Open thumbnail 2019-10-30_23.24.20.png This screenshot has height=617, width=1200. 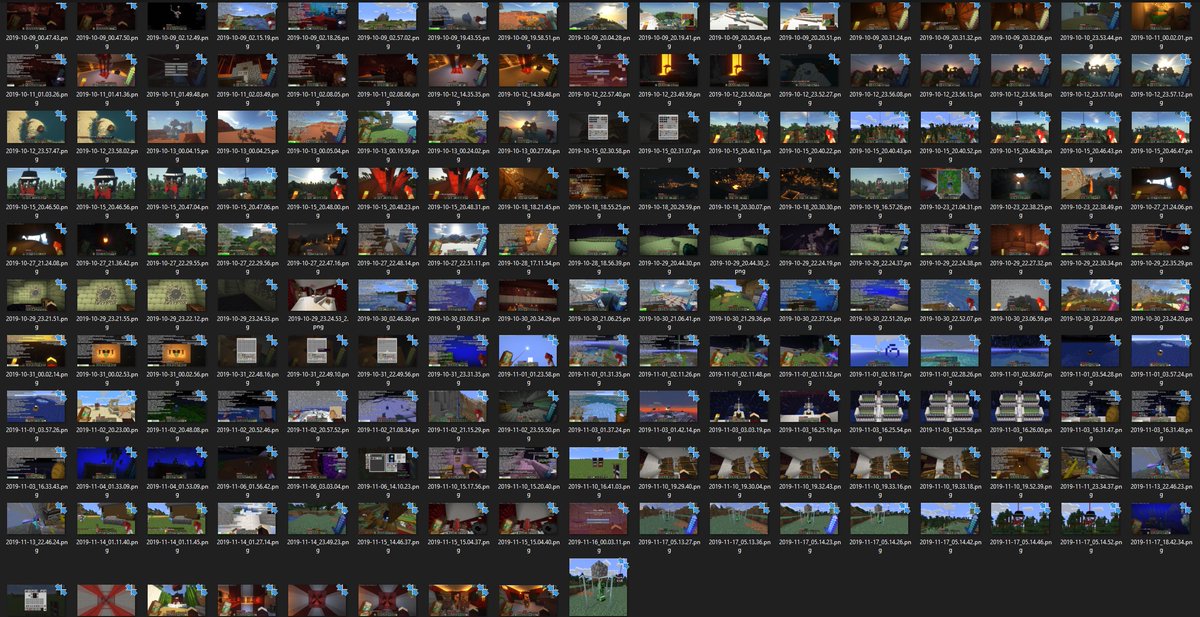pyautogui.click(x=1161, y=295)
